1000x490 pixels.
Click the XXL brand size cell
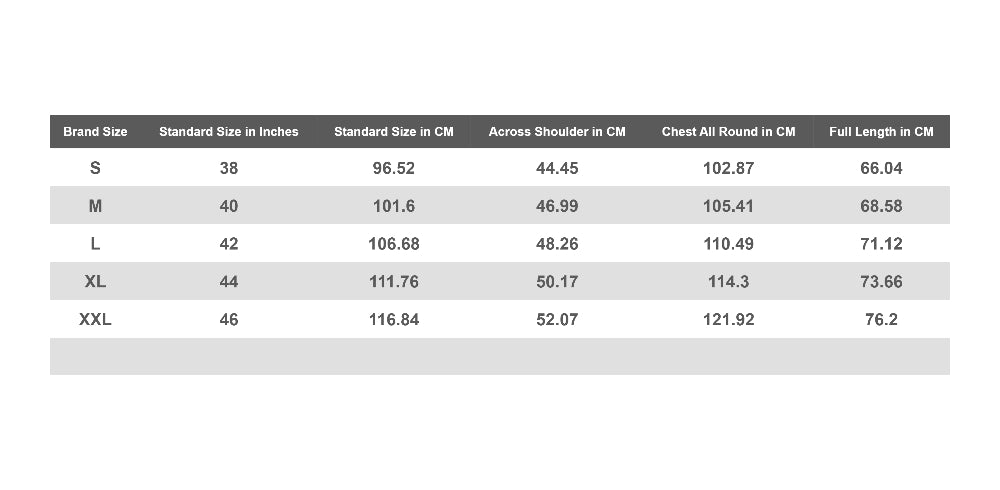95,319
